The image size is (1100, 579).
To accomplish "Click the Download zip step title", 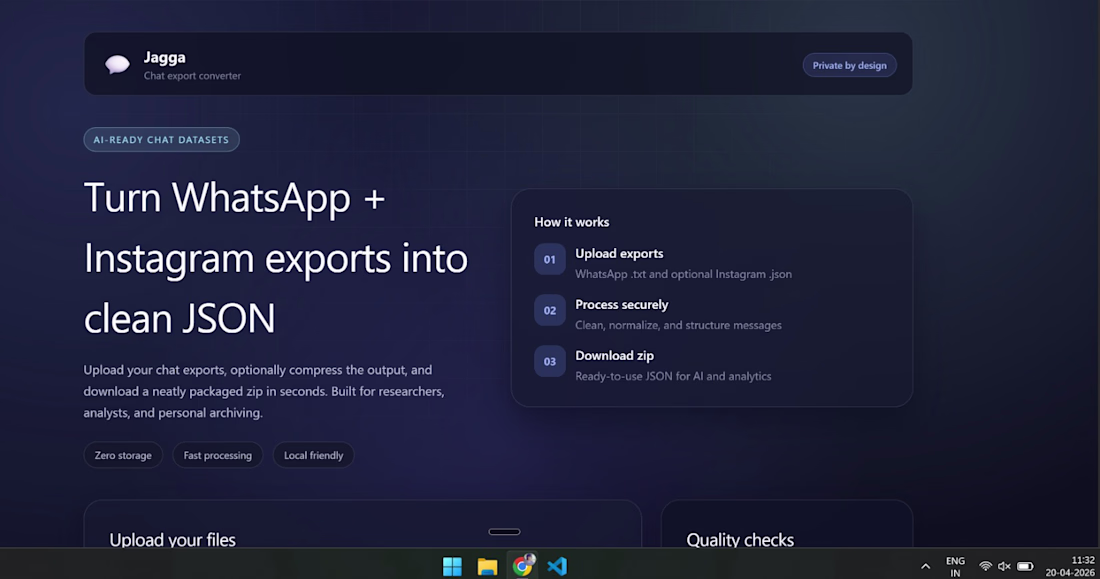I will point(615,356).
